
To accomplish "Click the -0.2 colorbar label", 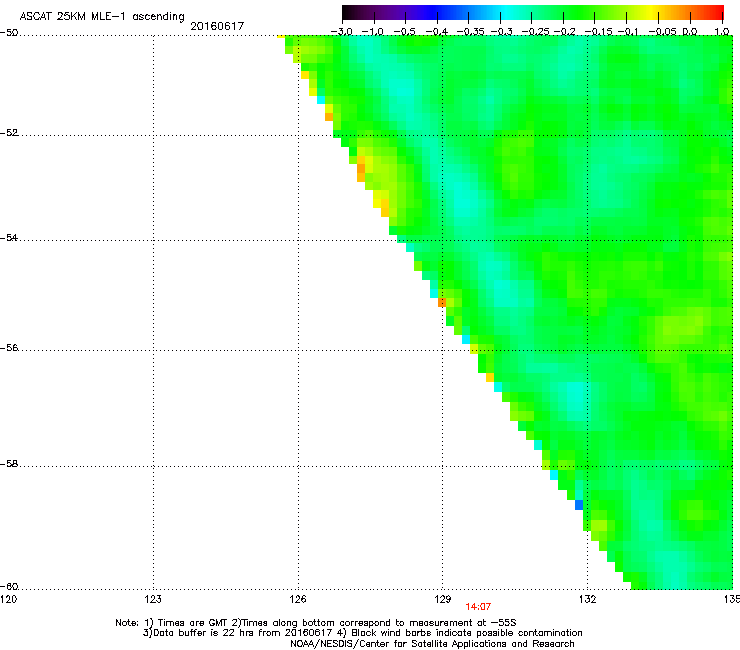I will 565,32.
